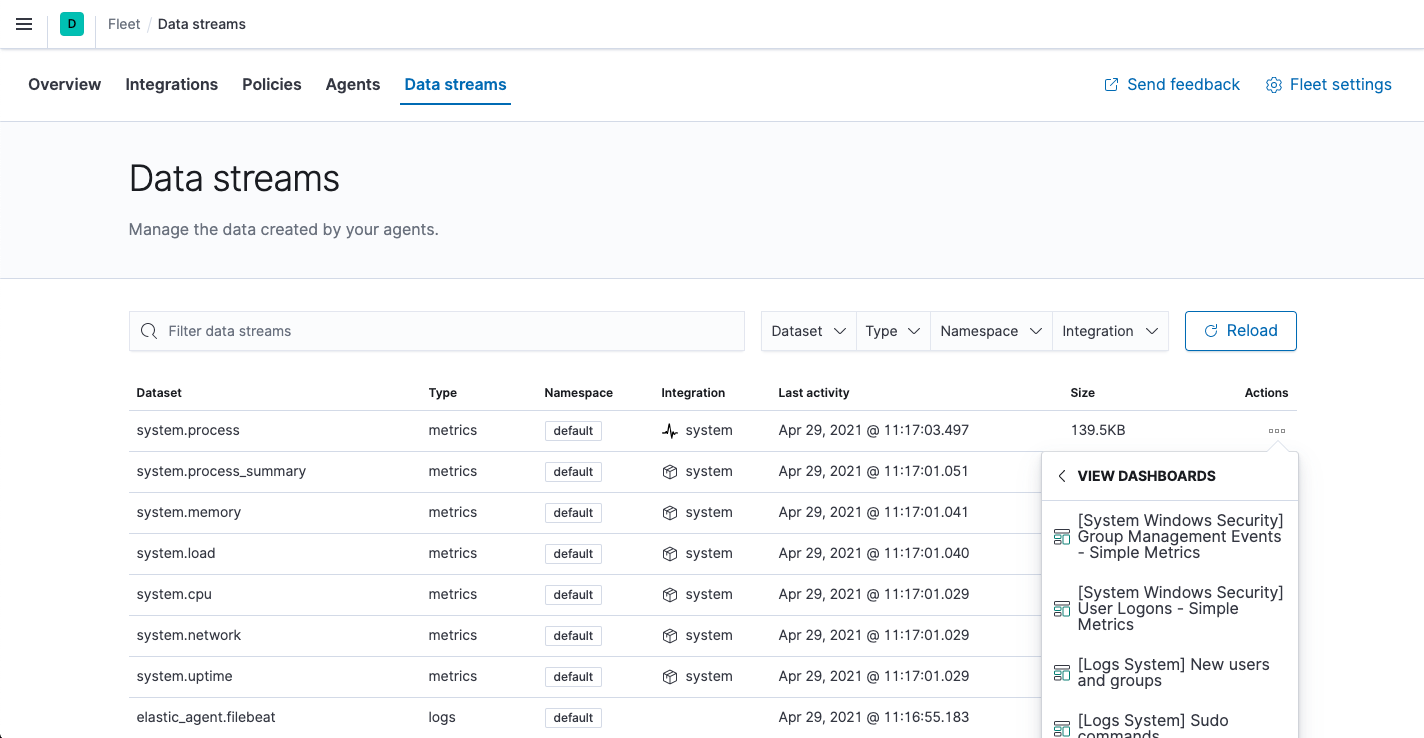Image resolution: width=1424 pixels, height=738 pixels.
Task: Click the dashboard icon beside "[Logs System] New users and groups"
Action: click(x=1061, y=672)
